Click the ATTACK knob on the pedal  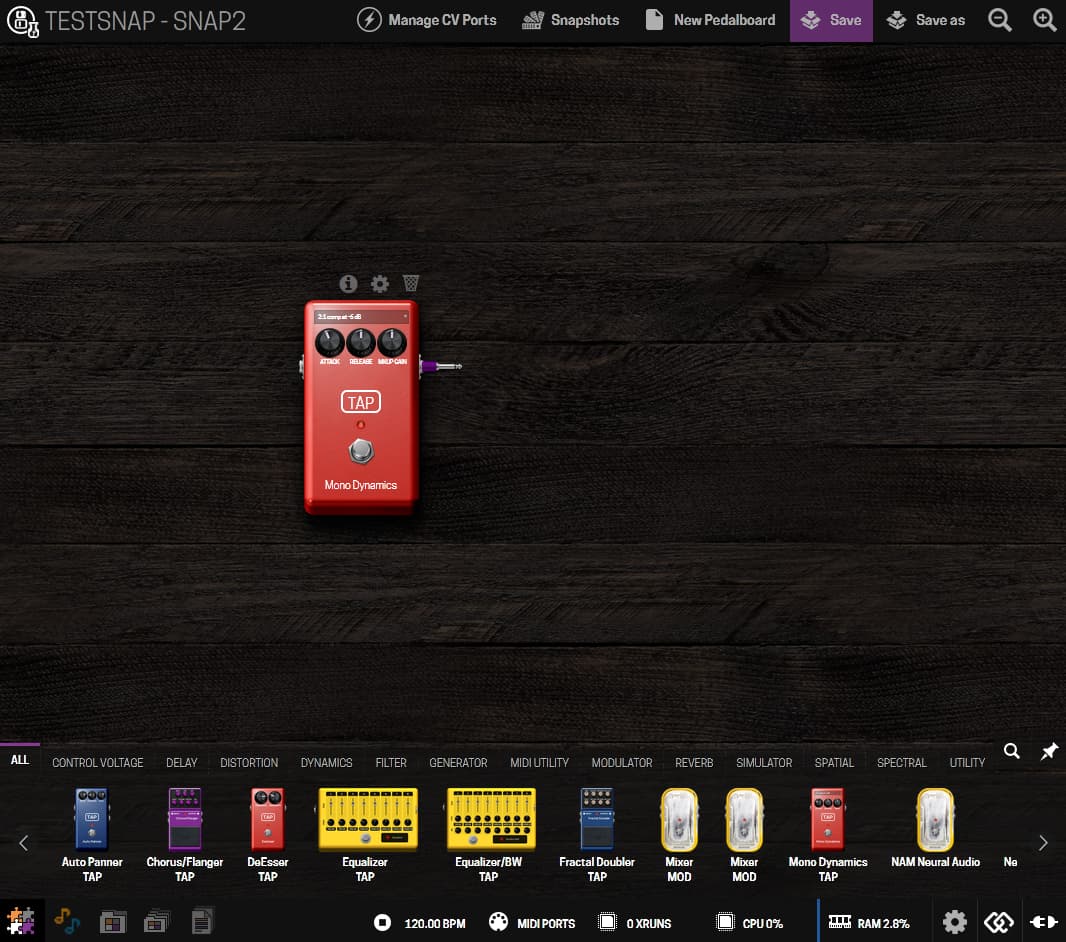(330, 343)
